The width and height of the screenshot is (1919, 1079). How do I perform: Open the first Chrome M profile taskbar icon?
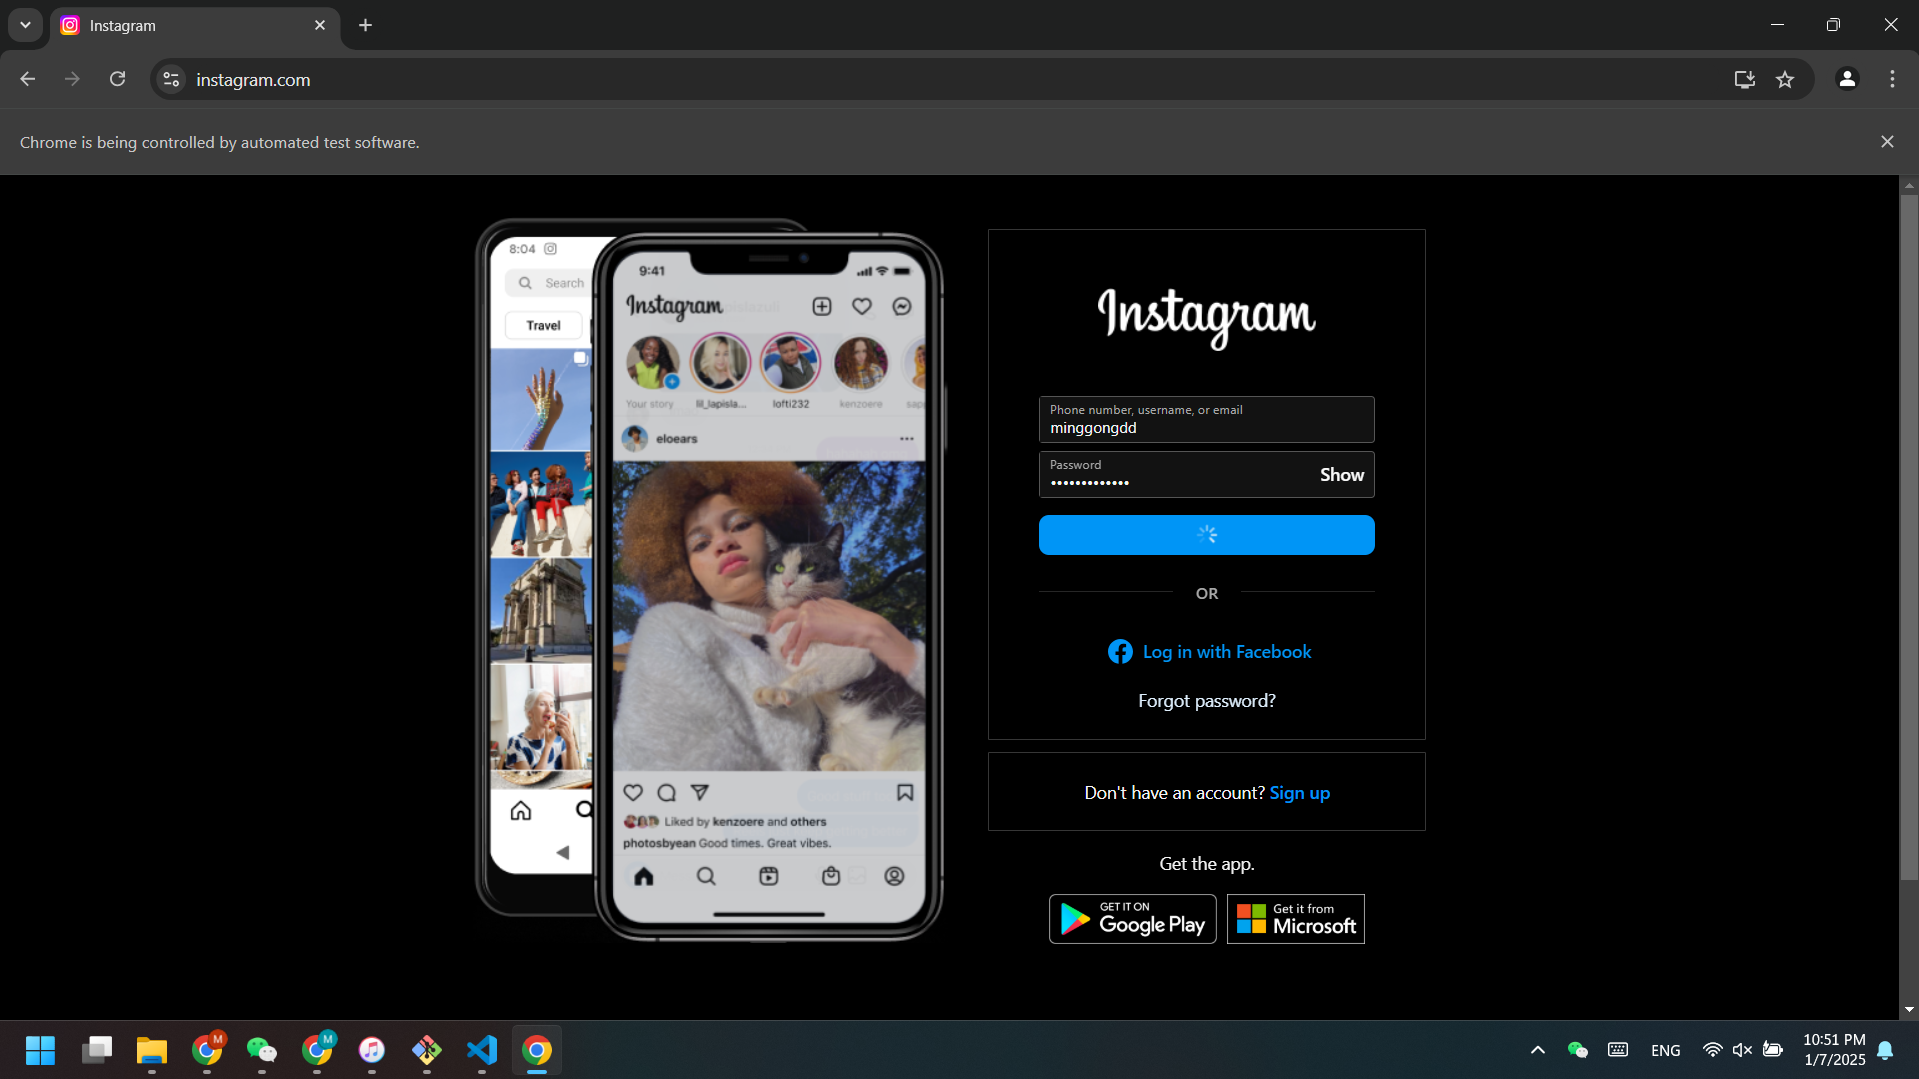click(x=207, y=1050)
